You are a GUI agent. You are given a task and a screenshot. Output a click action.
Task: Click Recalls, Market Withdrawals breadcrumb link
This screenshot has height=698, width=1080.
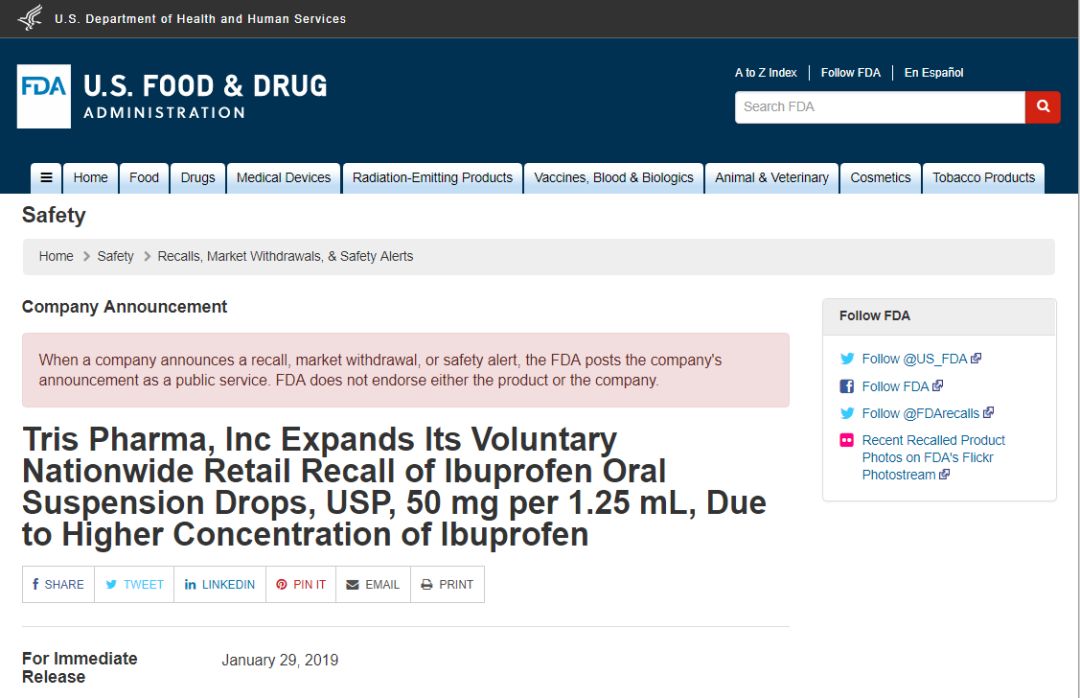tap(285, 256)
